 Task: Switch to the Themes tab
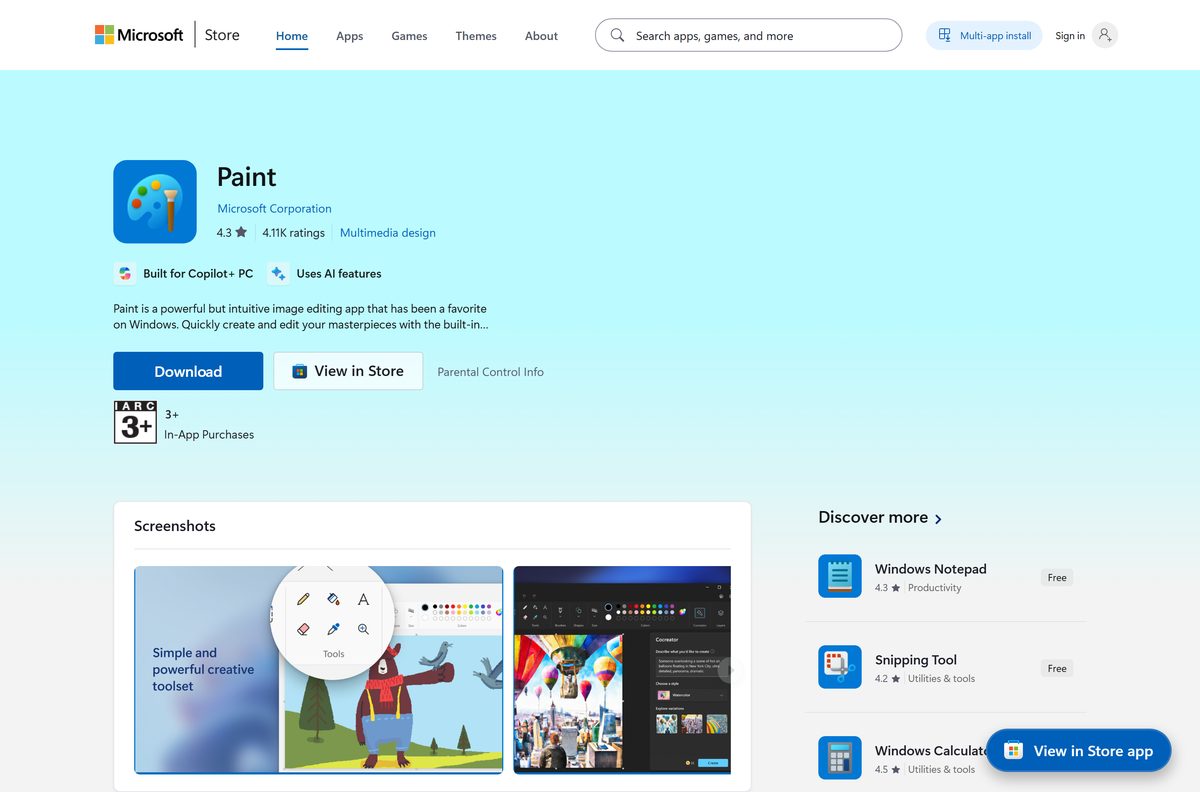[476, 36]
